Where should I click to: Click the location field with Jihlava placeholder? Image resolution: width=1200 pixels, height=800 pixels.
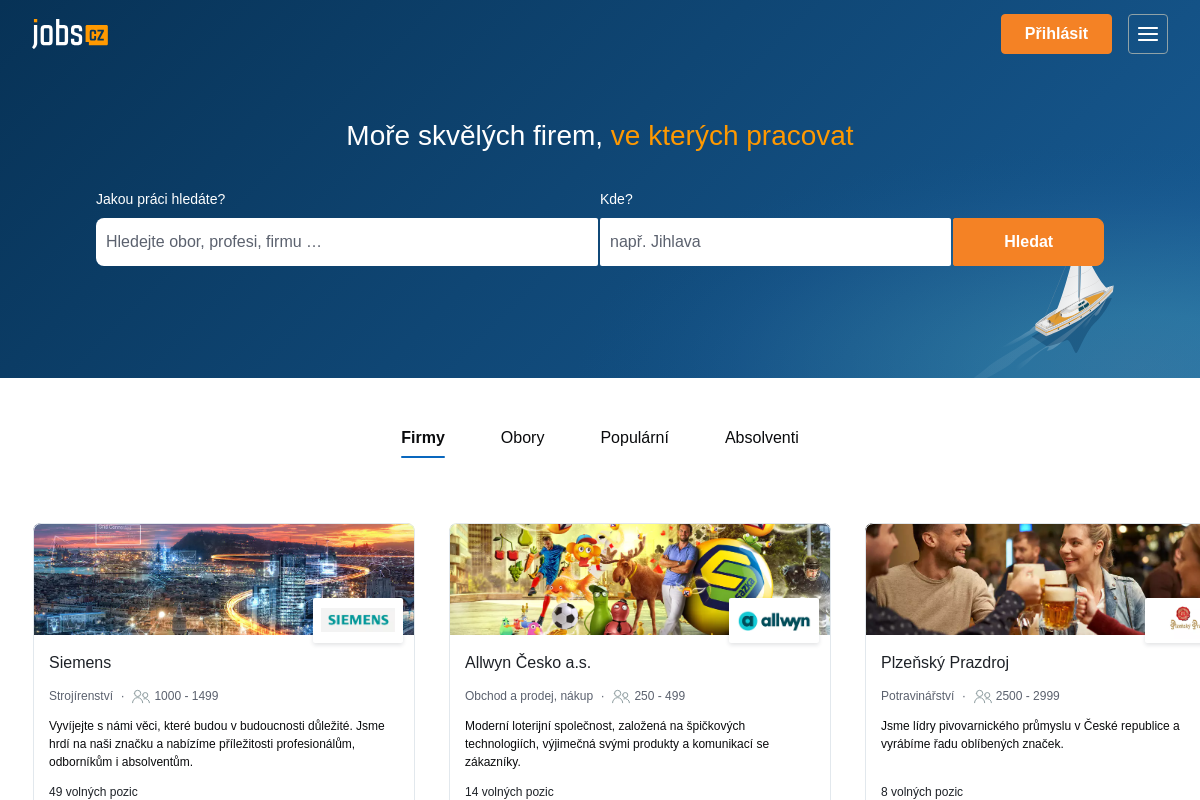tap(775, 241)
